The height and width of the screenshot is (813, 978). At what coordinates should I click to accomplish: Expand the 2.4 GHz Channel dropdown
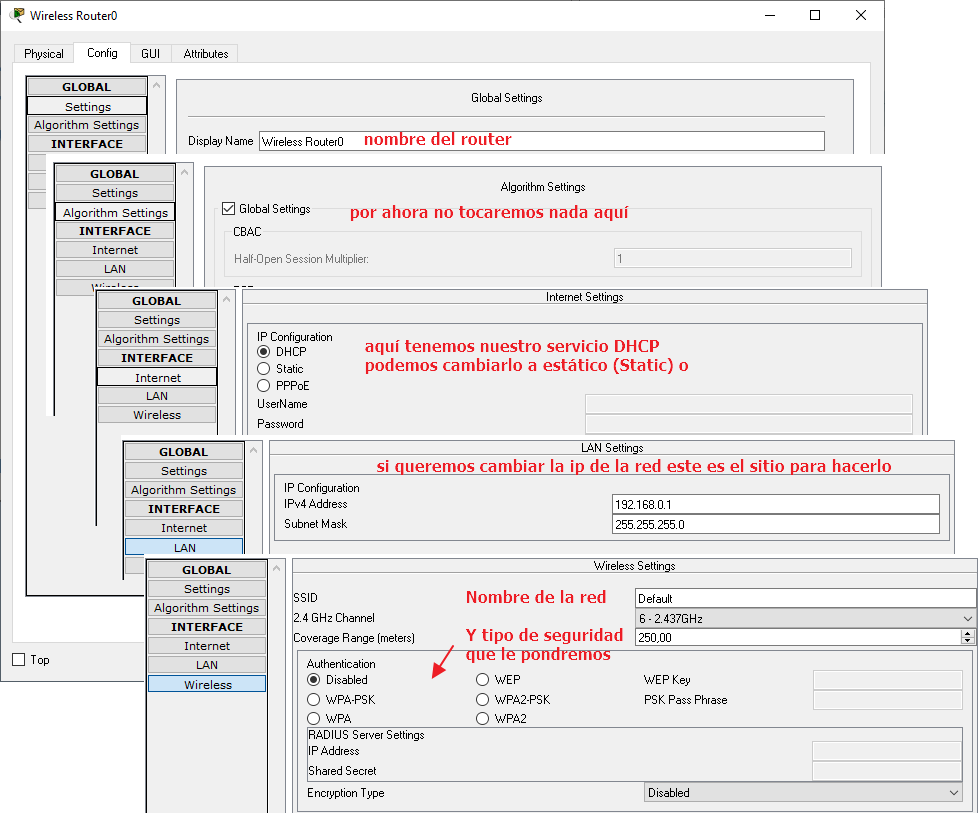[x=805, y=619]
